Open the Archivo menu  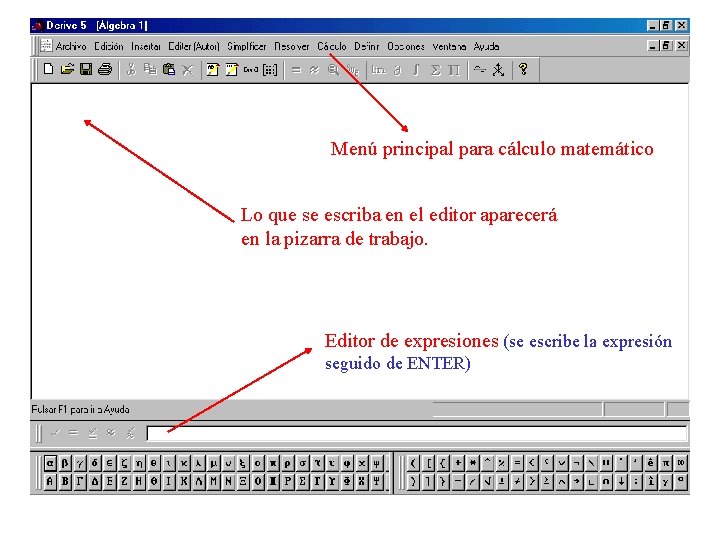tap(71, 46)
